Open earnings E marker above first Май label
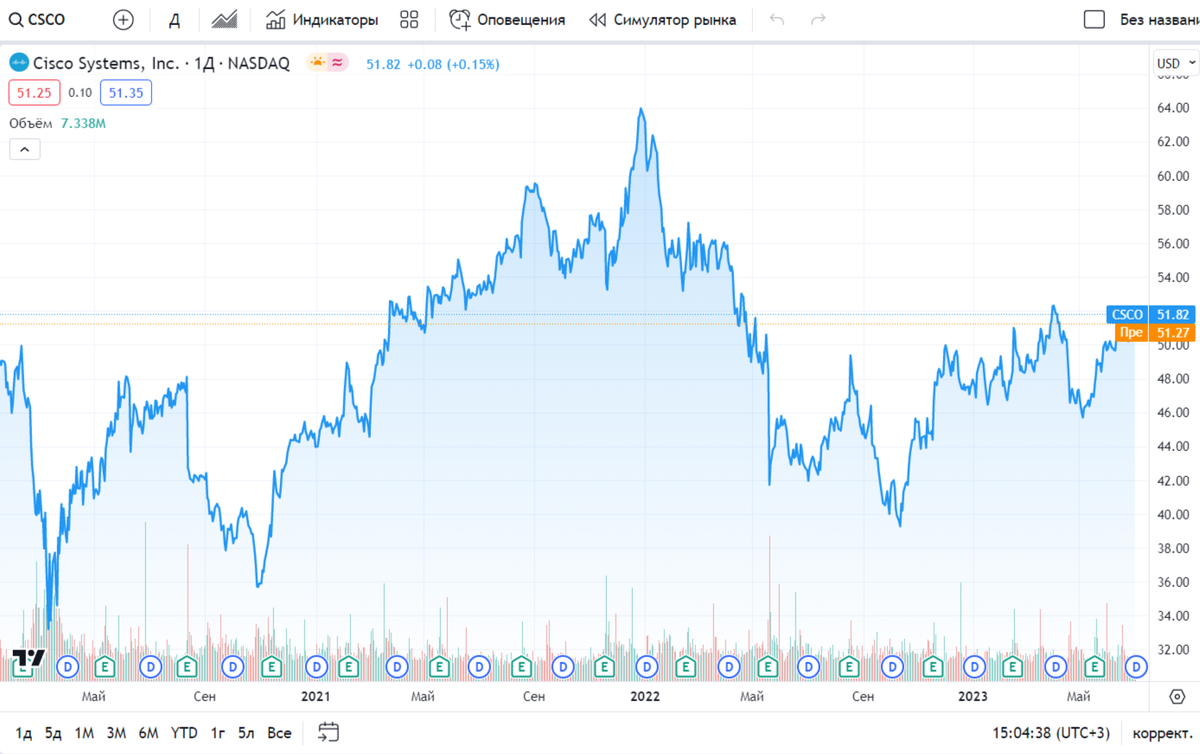The image size is (1200, 754). tap(105, 665)
